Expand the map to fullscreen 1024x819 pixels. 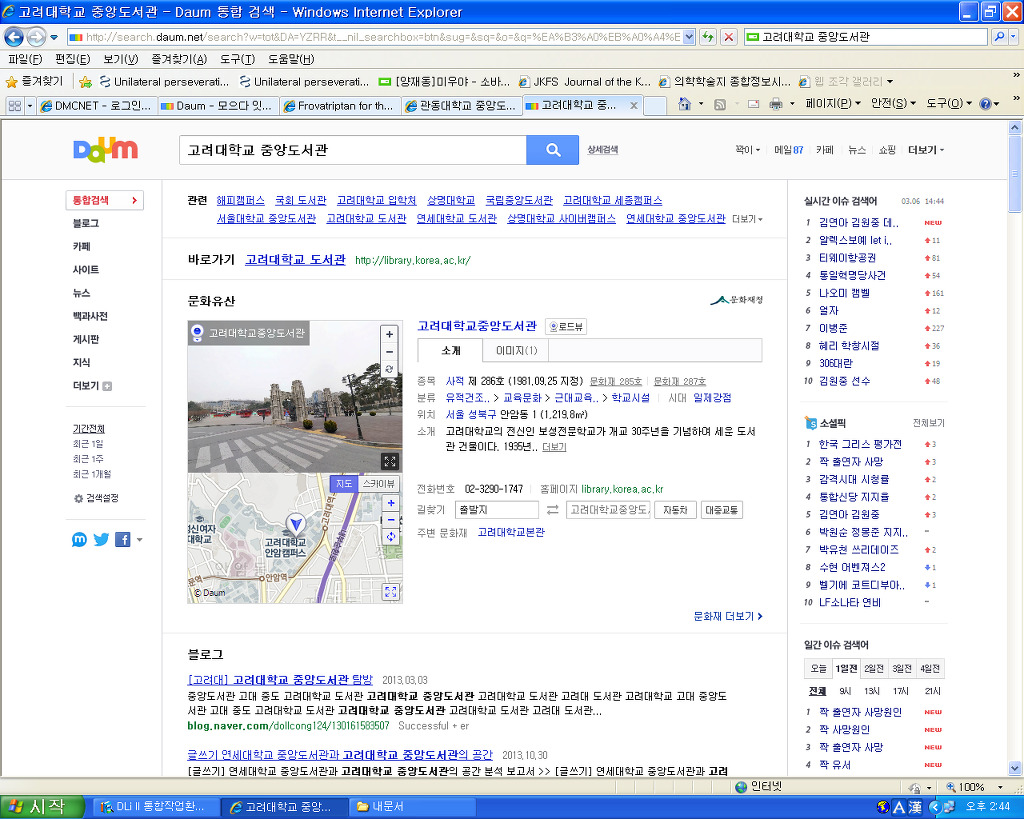coord(391,592)
